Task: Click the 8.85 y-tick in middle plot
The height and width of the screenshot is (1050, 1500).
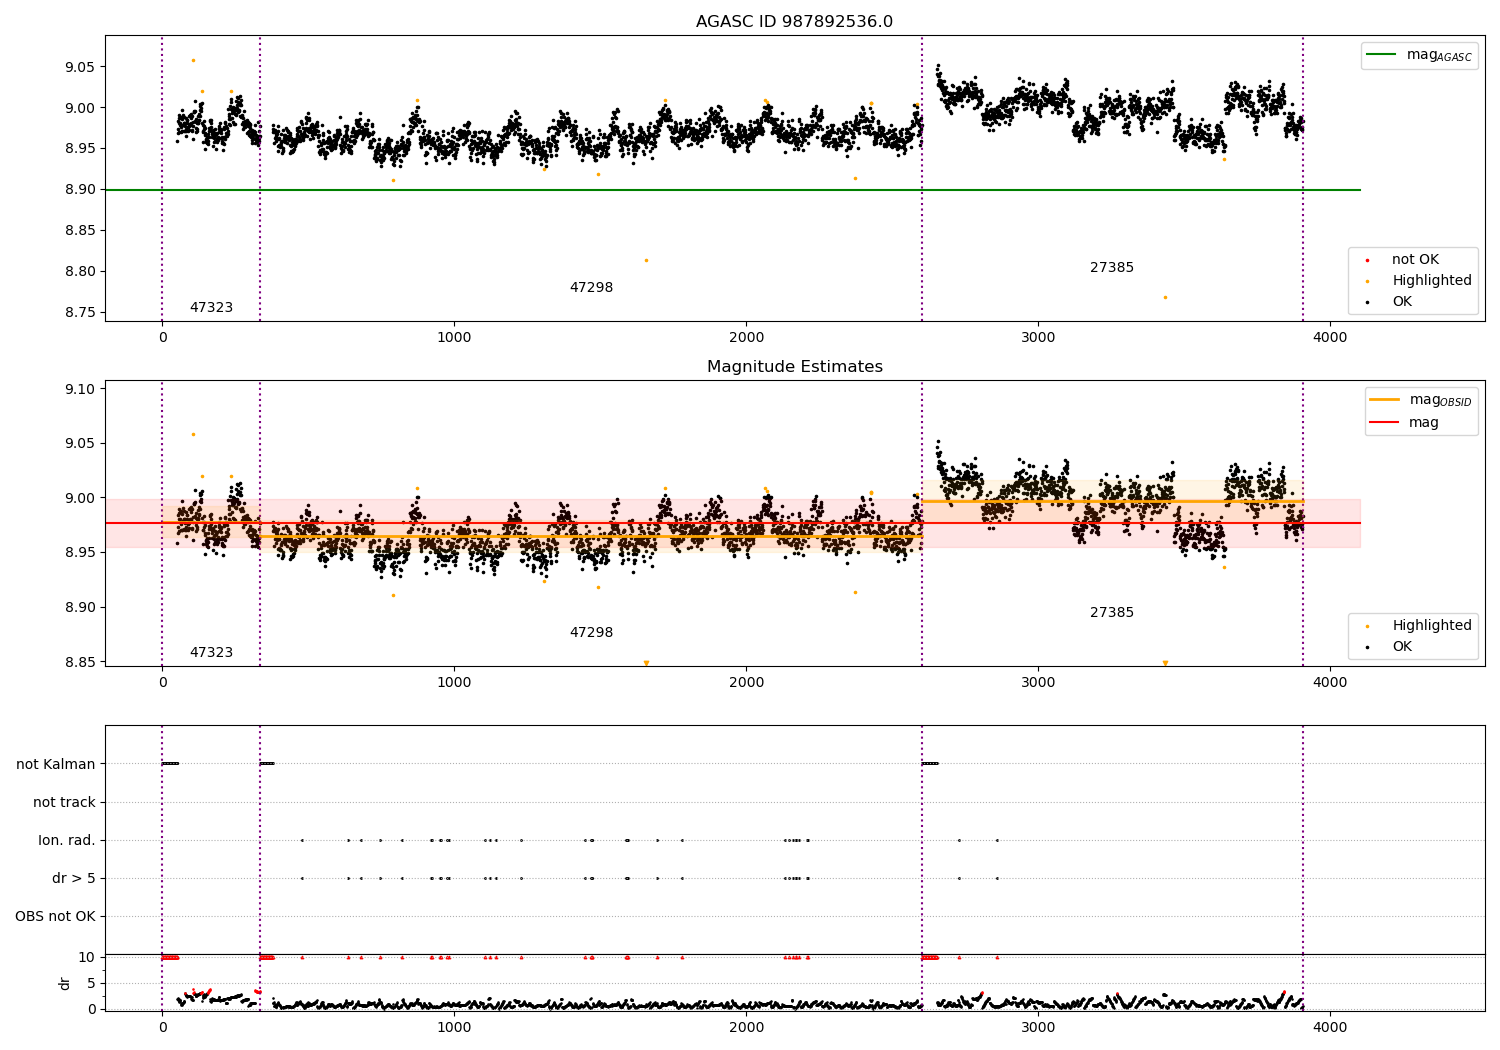Action: 79,662
